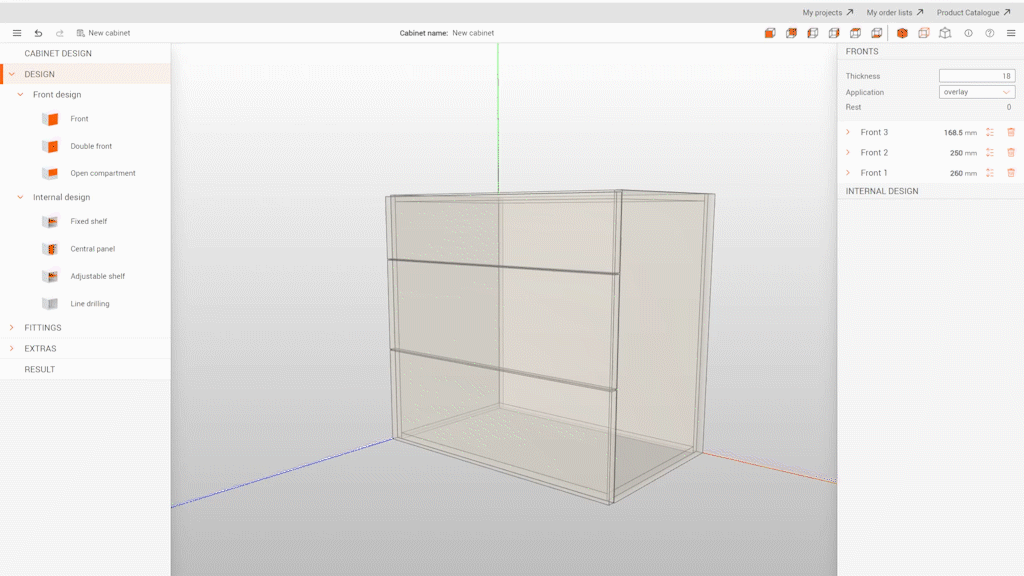Select the Front tool in Front design
The image size is (1024, 576).
coord(80,118)
